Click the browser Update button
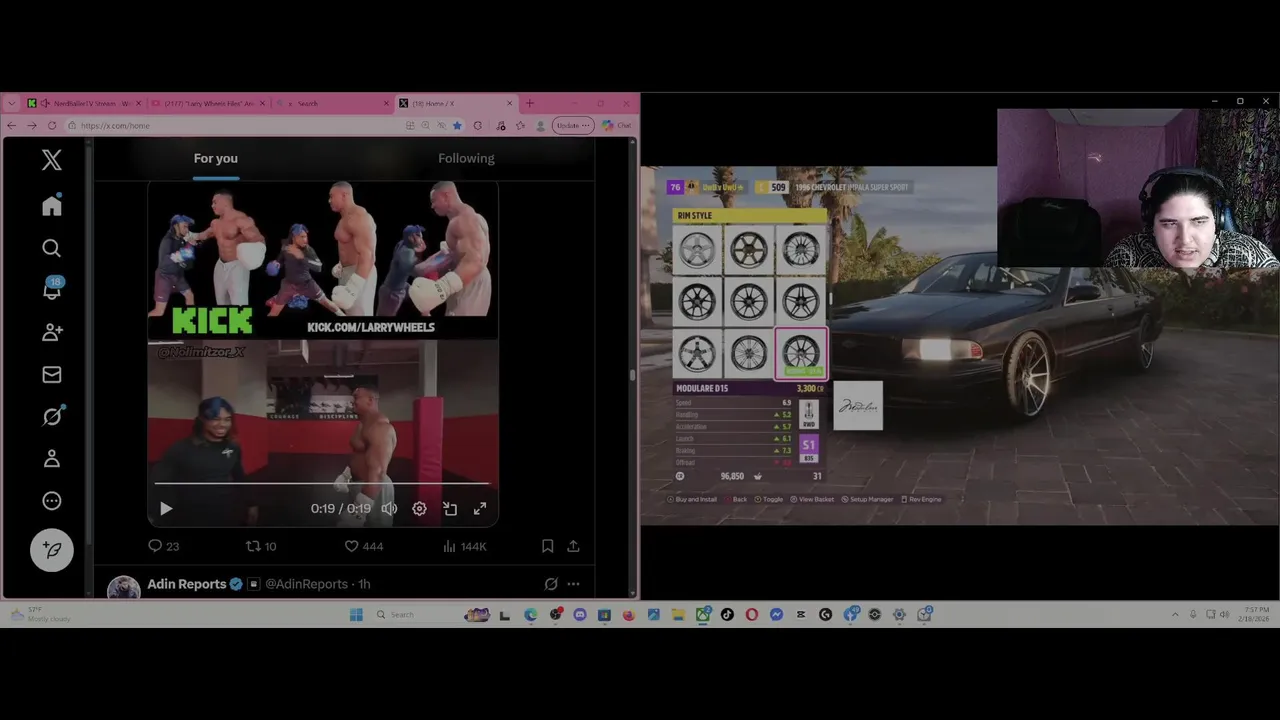The image size is (1280, 720). [574, 125]
